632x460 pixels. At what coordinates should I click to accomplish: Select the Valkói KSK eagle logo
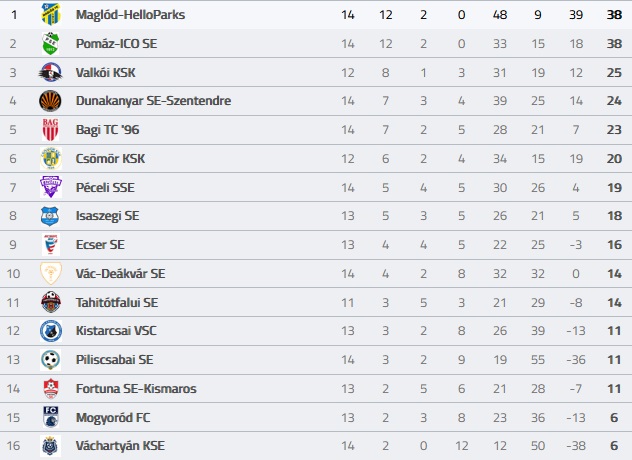(51, 73)
